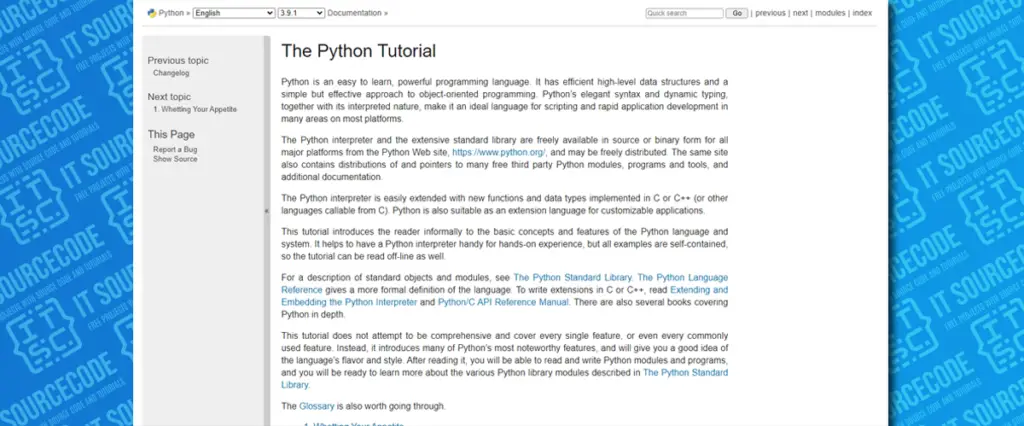Collapse sidebar with the arrow handle
Viewport: 1024px width, 426px height.
[x=266, y=211]
